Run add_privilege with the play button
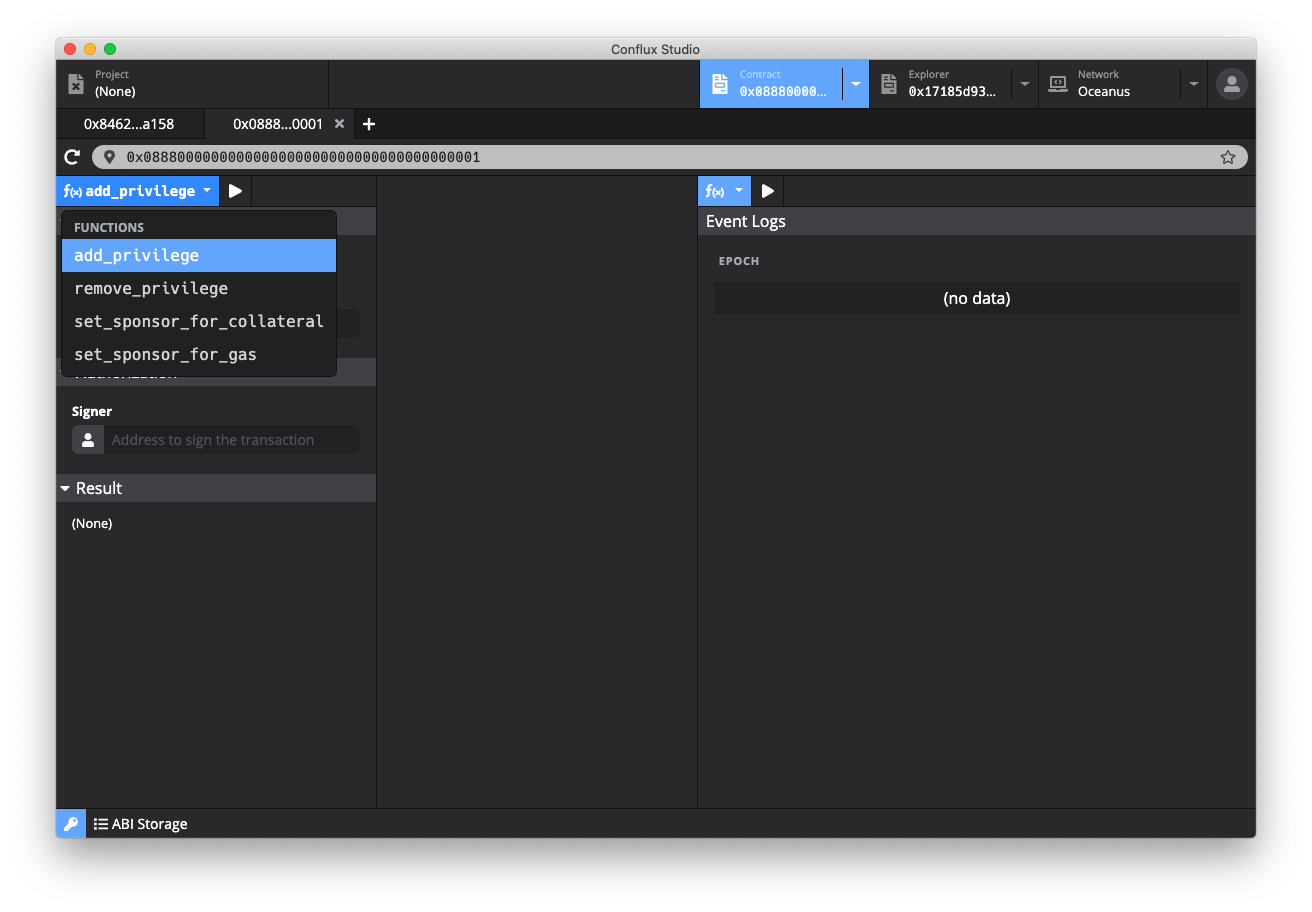This screenshot has width=1312, height=912. (235, 191)
